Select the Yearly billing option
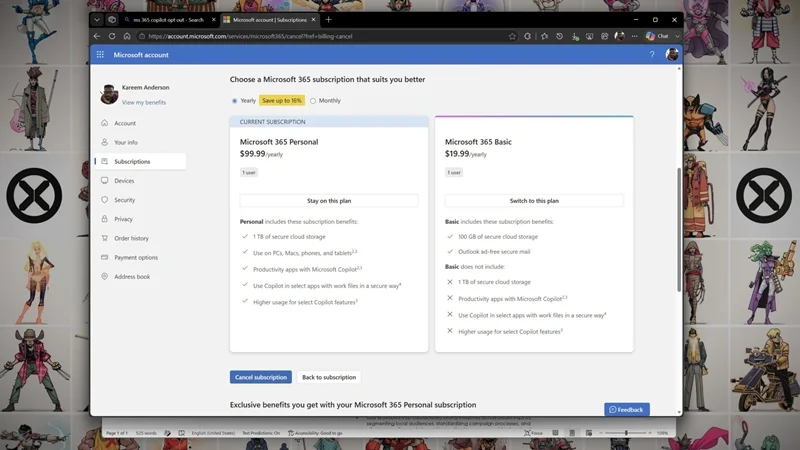800x450 pixels. point(235,101)
